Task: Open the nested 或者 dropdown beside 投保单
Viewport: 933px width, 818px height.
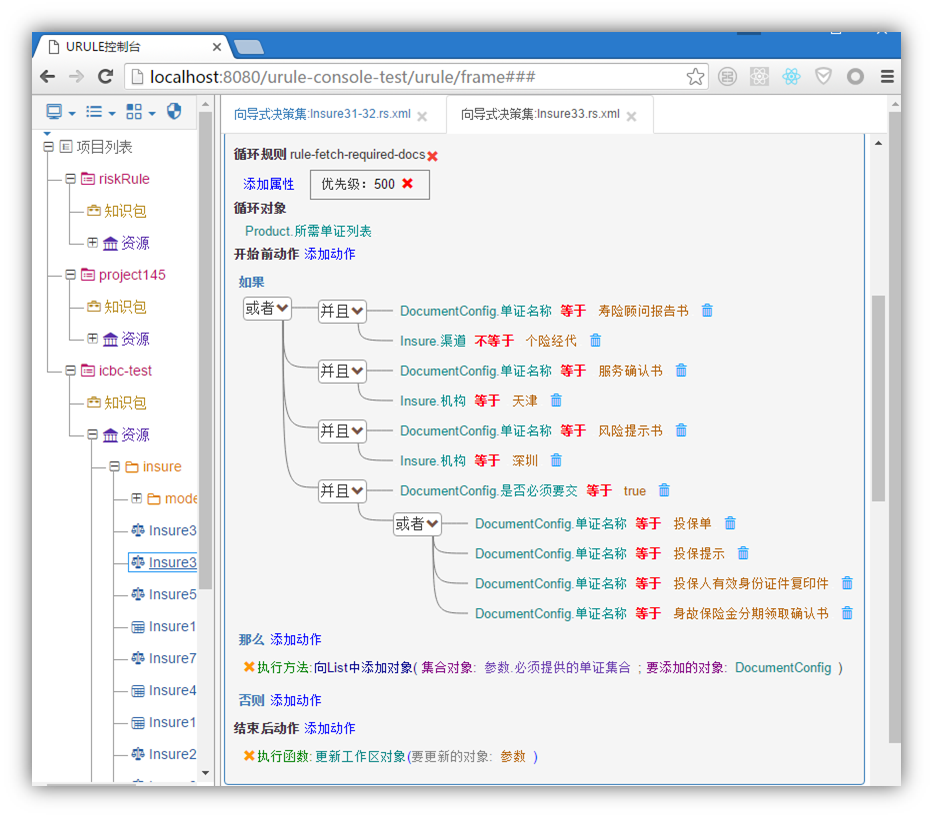Action: pos(417,524)
